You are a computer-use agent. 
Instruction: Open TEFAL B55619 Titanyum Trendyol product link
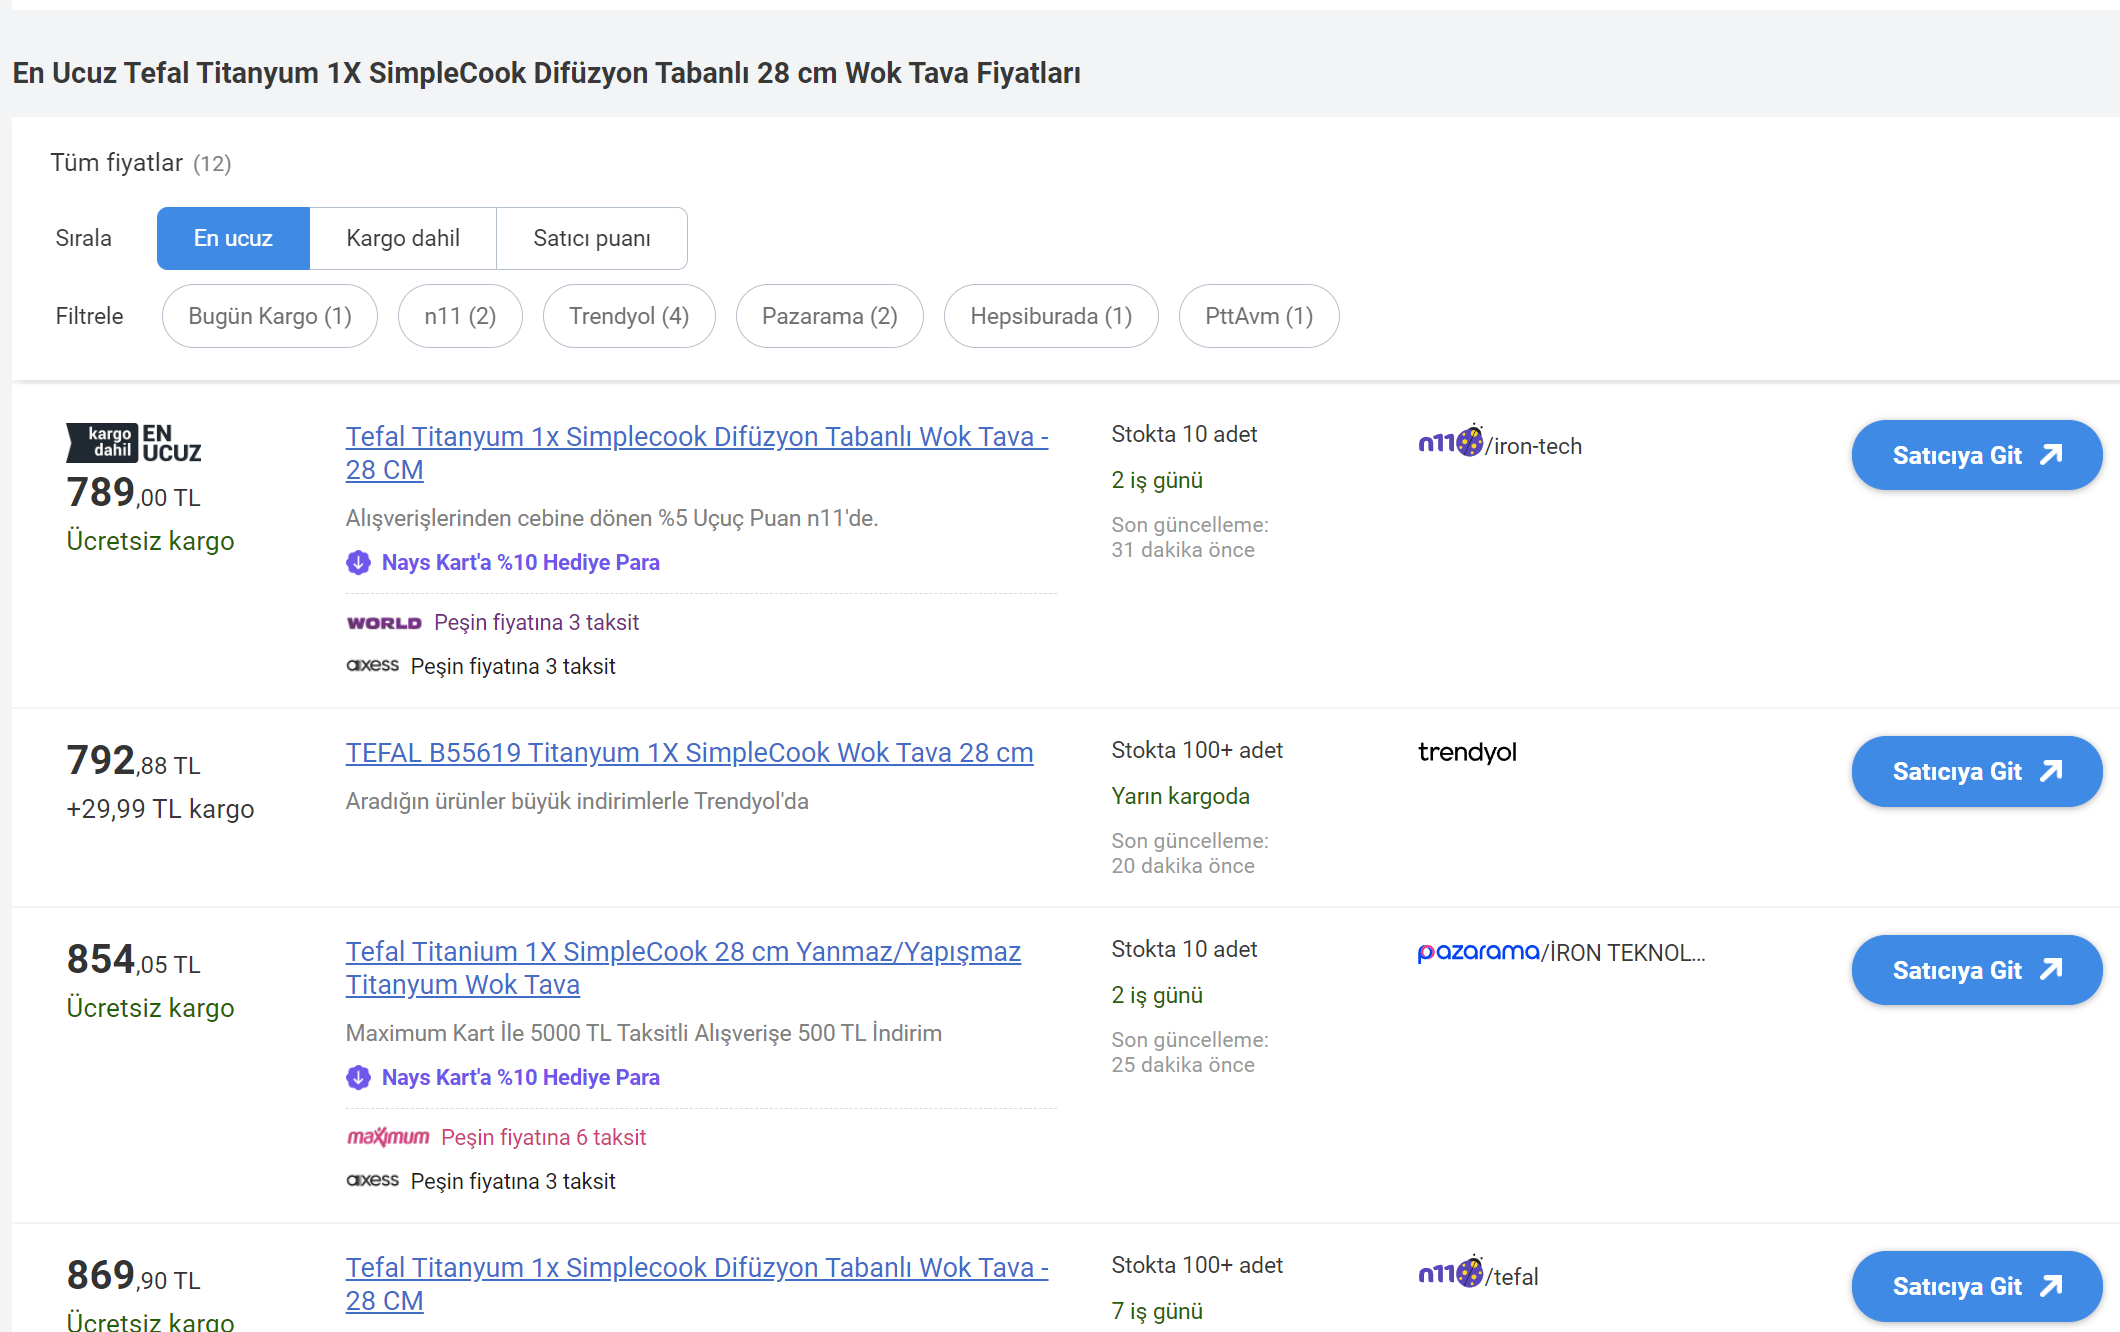tap(689, 752)
